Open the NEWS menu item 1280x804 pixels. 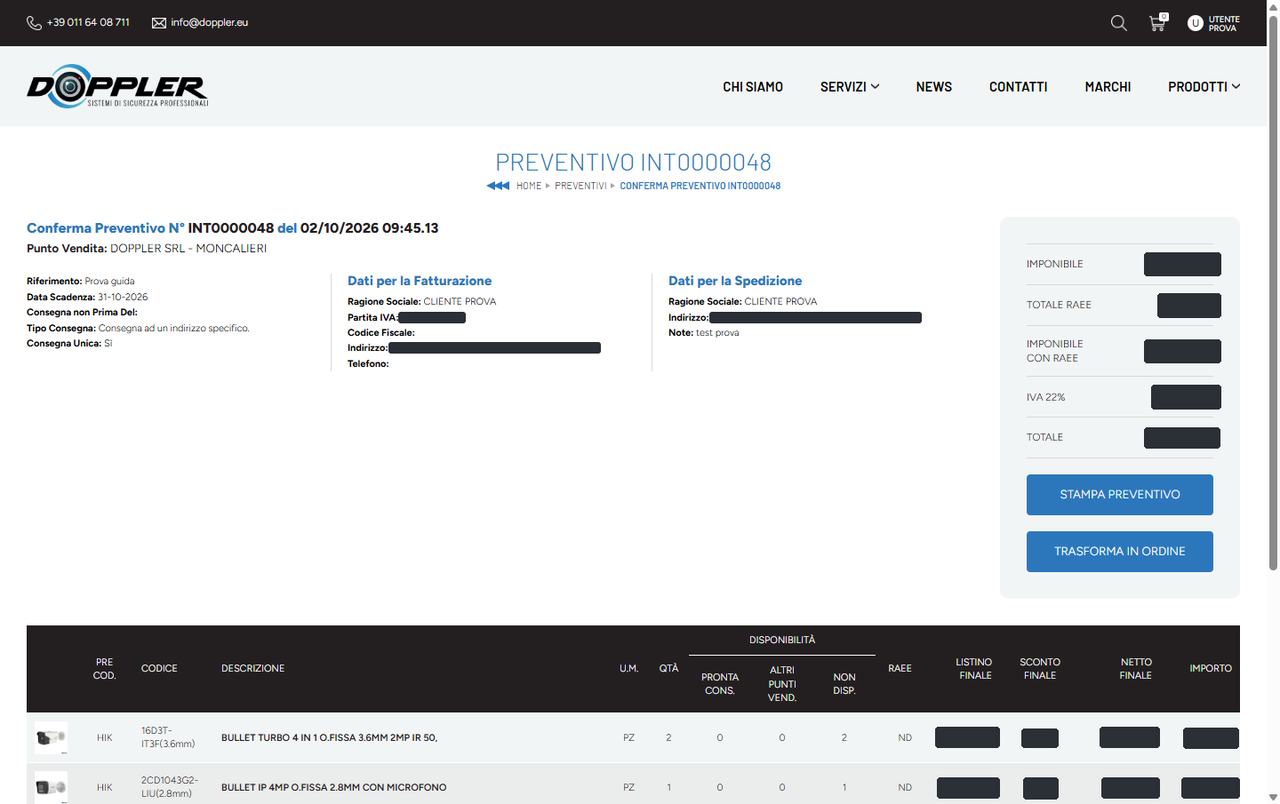[x=934, y=87]
